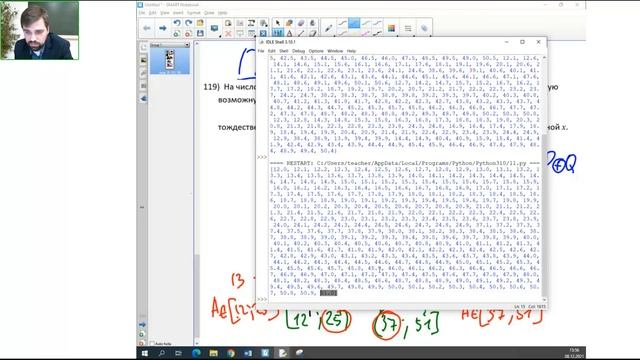
Task: Open the Debug menu in IDLE
Action: click(x=298, y=51)
